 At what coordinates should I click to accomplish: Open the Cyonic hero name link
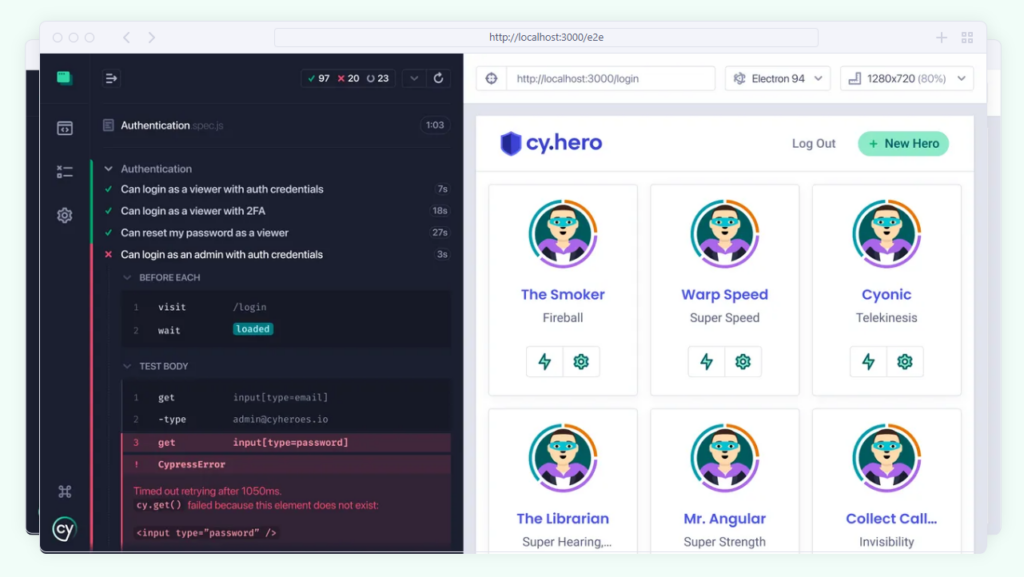point(886,294)
